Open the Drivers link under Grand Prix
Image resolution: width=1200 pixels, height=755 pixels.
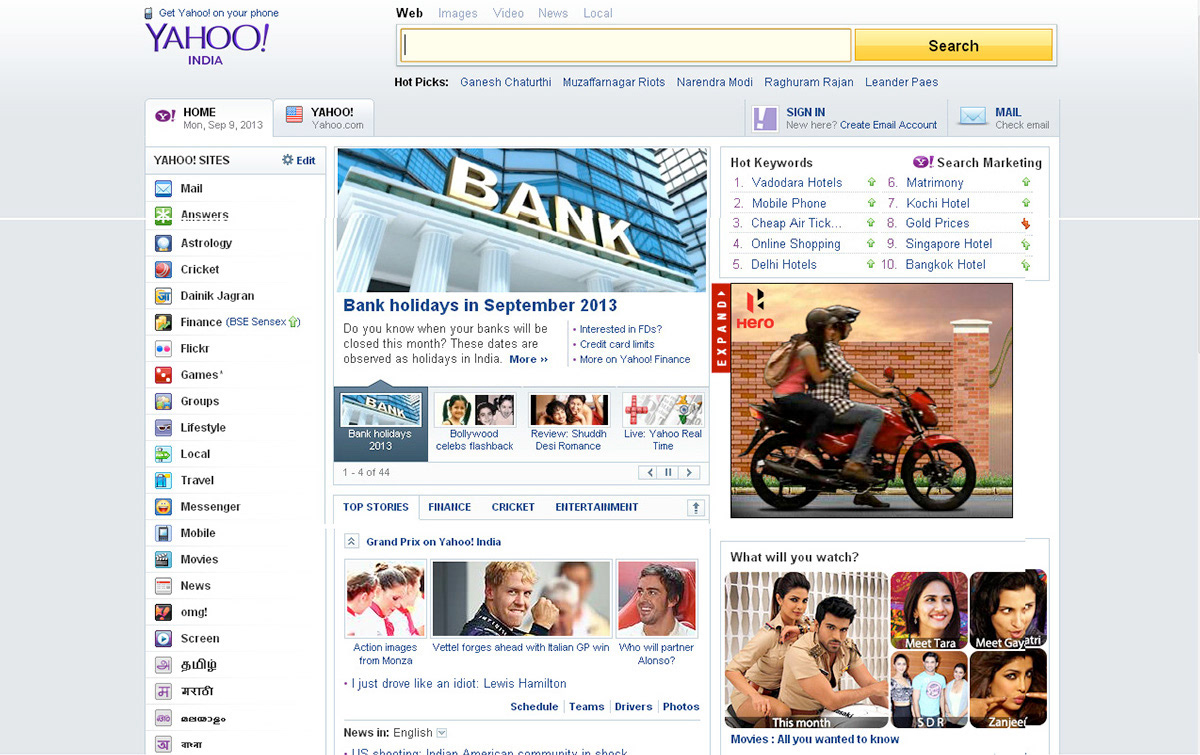(x=633, y=706)
